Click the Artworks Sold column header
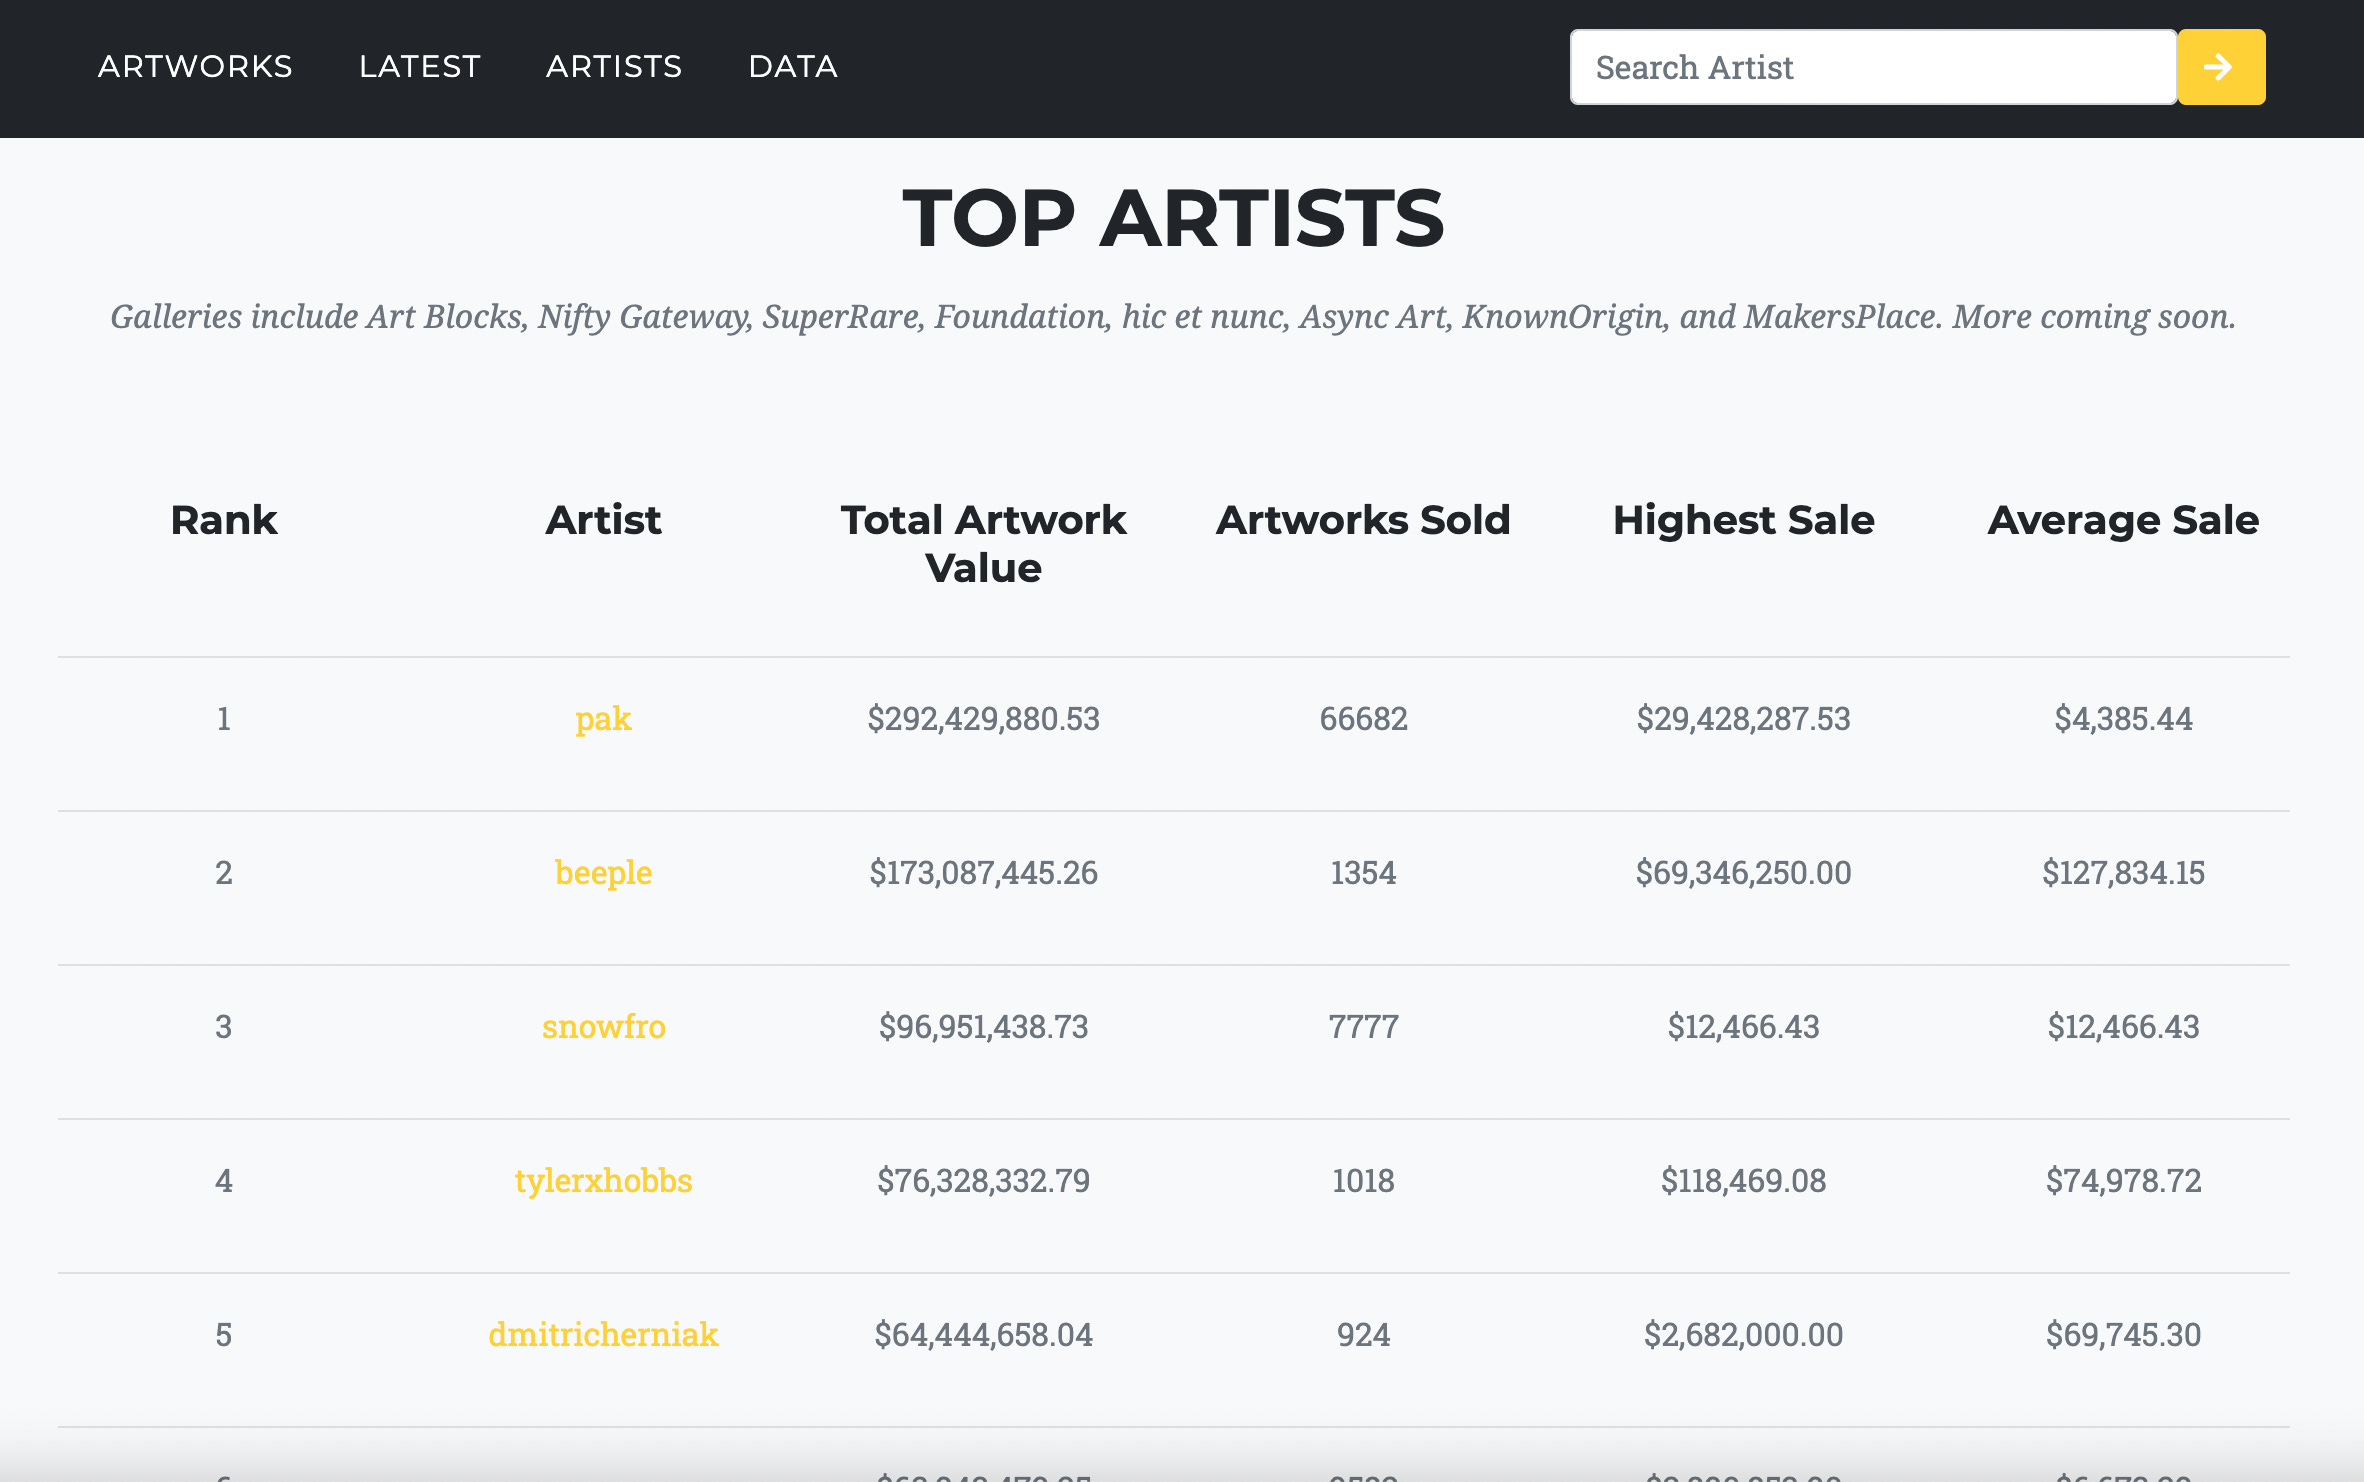Image resolution: width=2364 pixels, height=1482 pixels. 1363,520
